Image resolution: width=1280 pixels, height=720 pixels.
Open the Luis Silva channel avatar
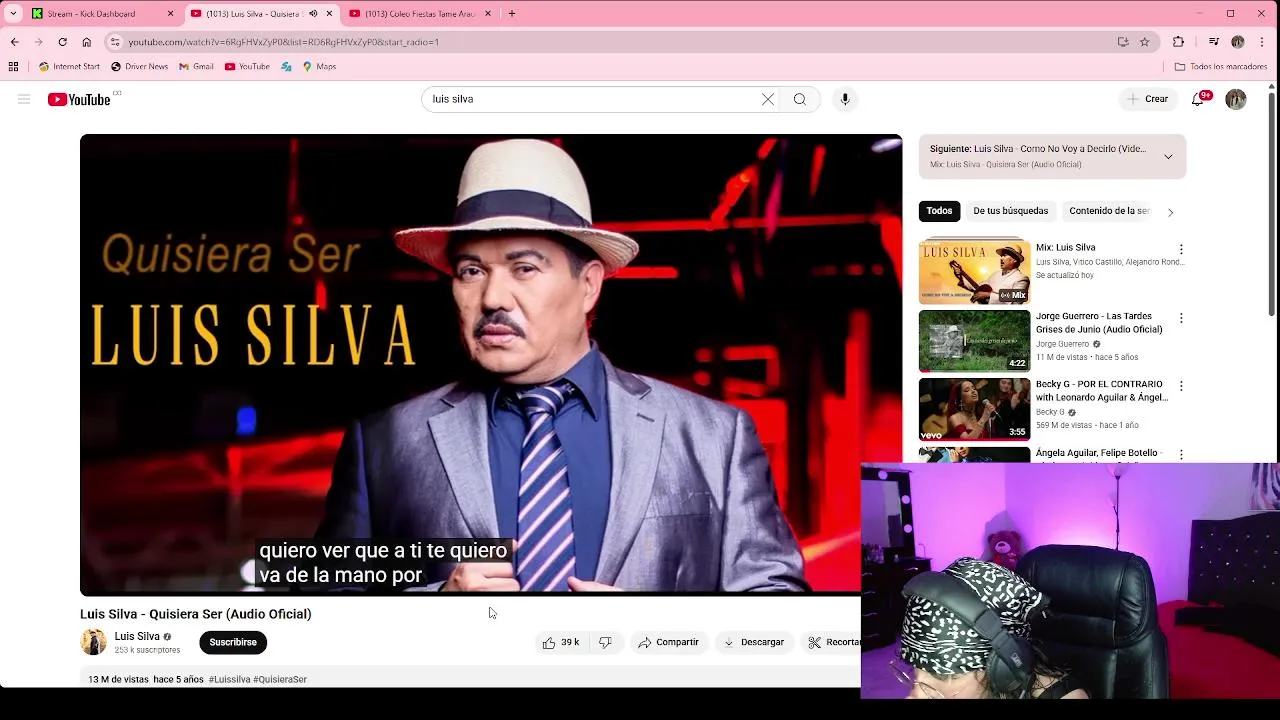93,642
